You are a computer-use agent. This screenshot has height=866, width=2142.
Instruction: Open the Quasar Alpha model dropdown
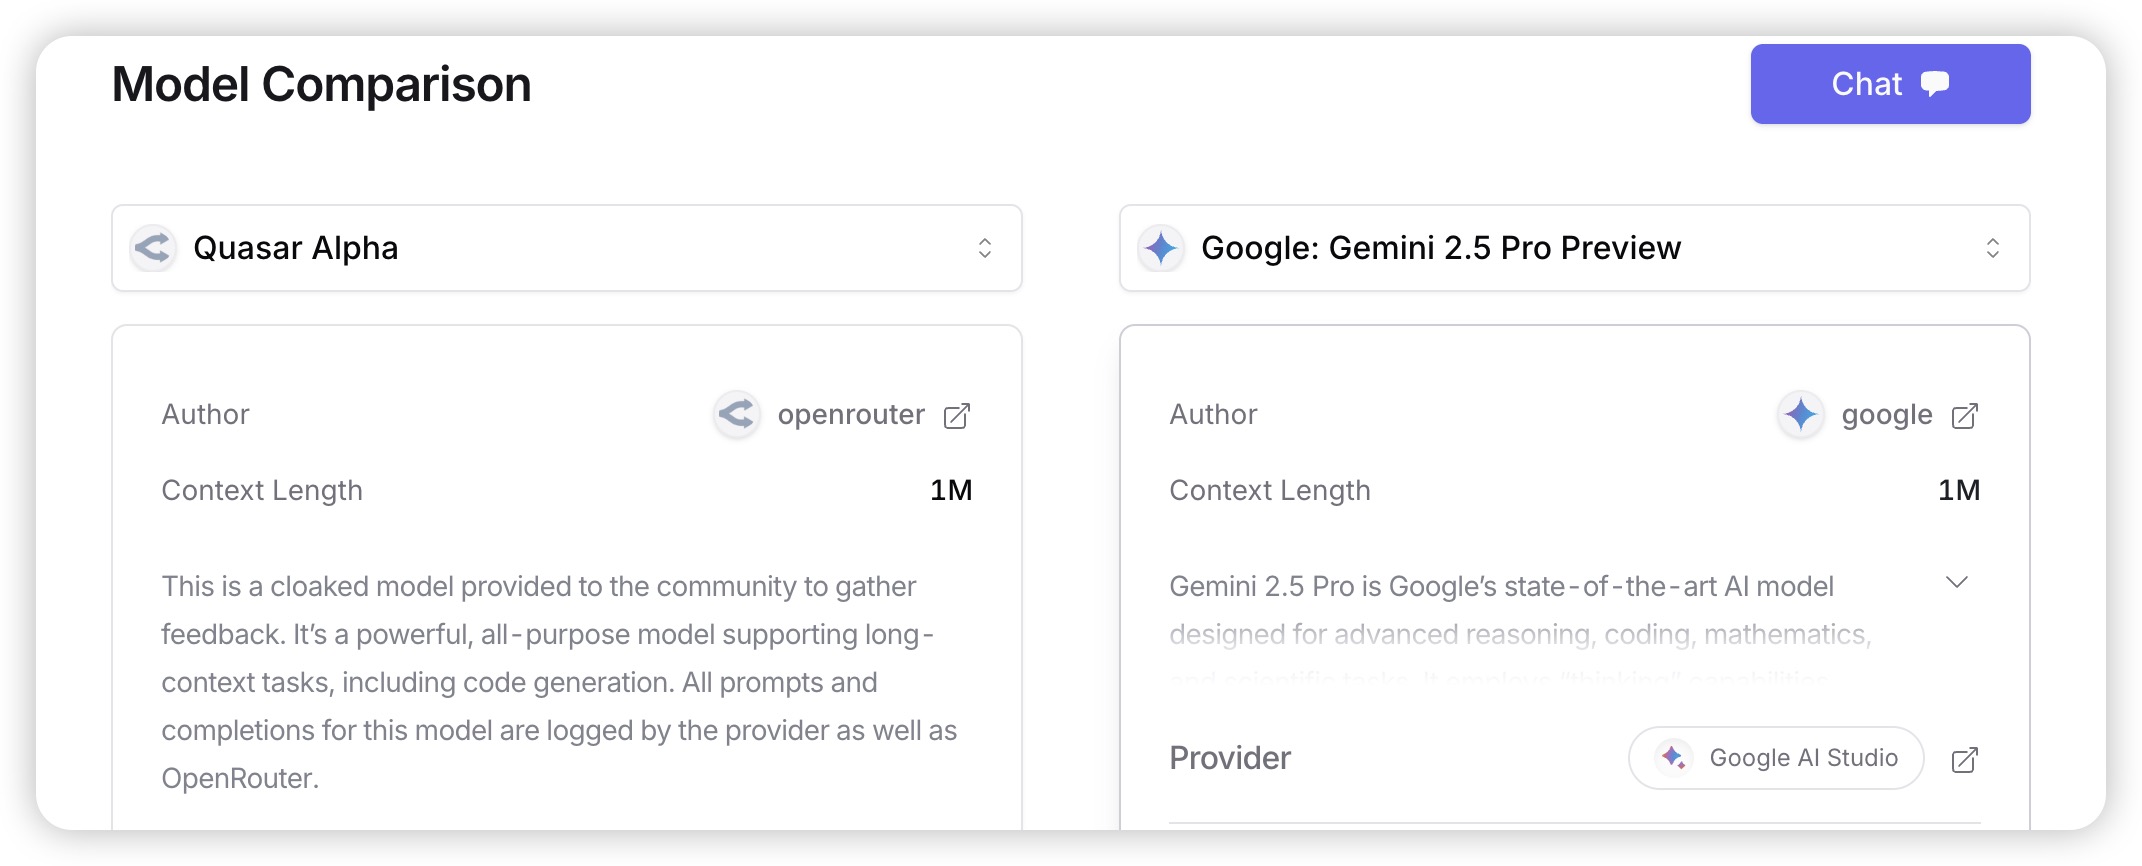tap(567, 248)
